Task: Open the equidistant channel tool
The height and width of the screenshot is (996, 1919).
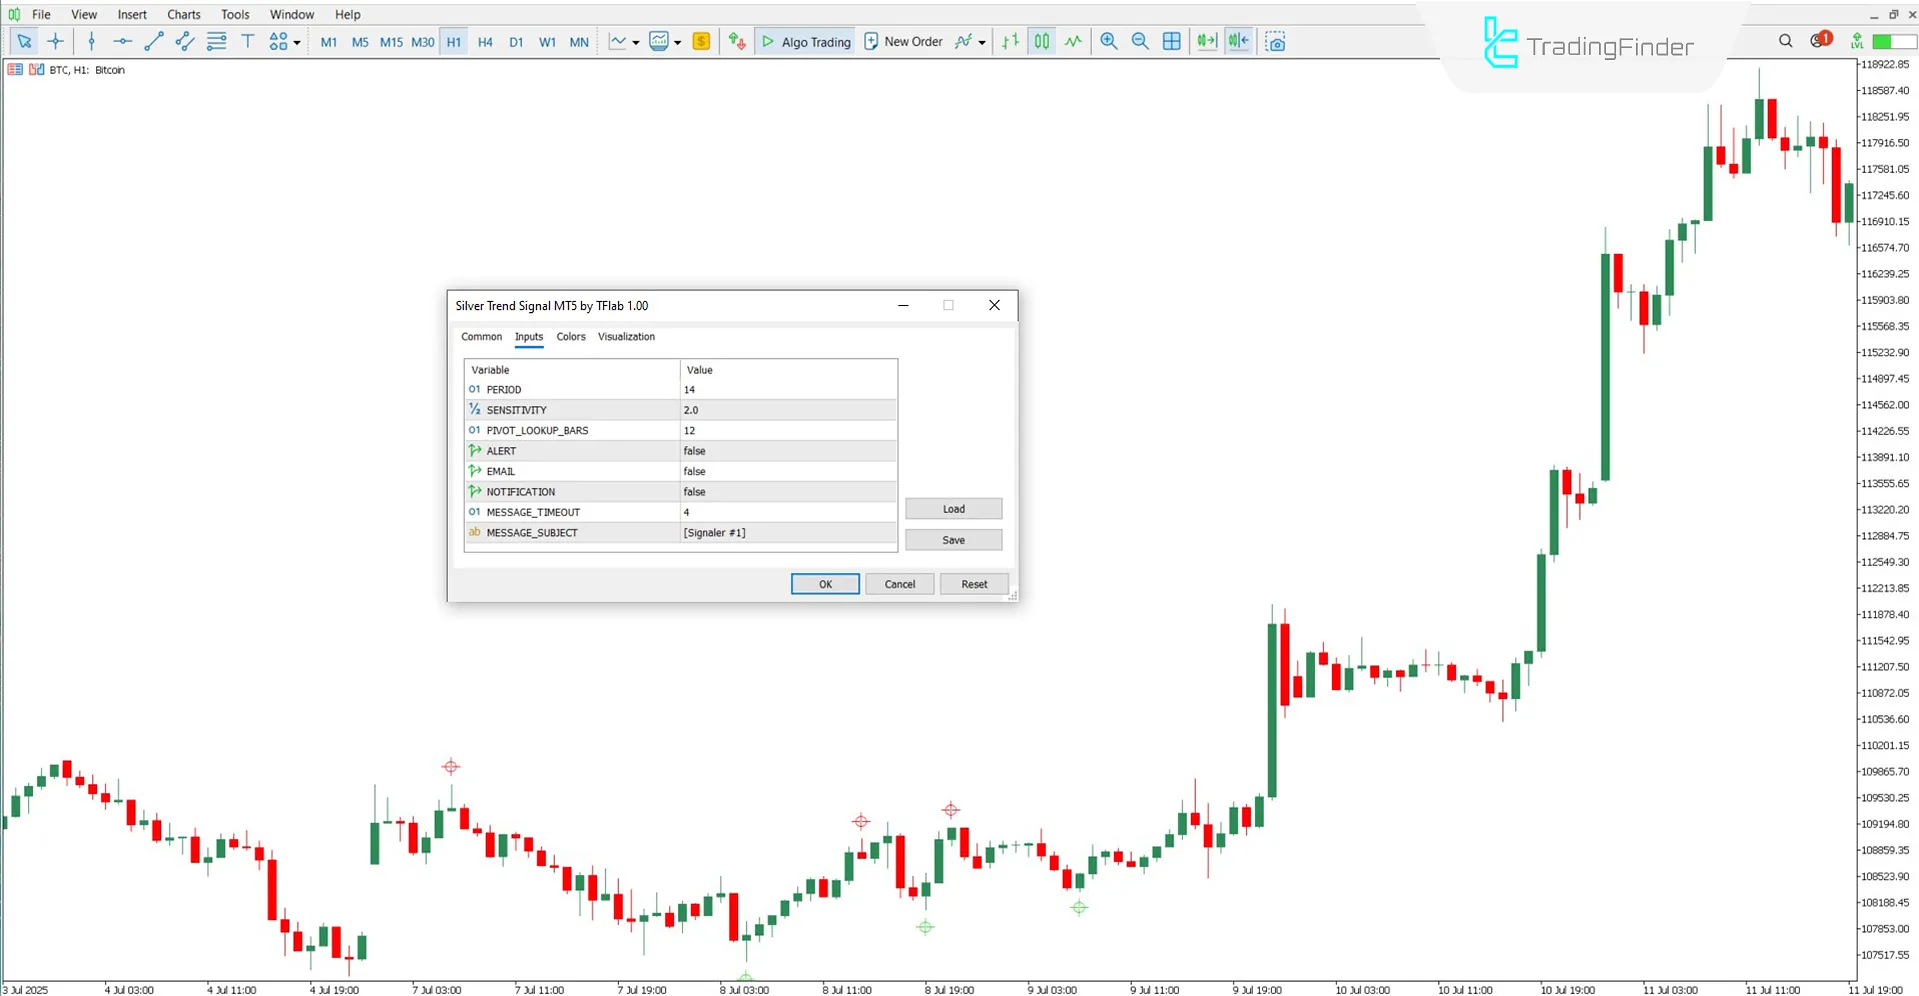Action: [184, 41]
